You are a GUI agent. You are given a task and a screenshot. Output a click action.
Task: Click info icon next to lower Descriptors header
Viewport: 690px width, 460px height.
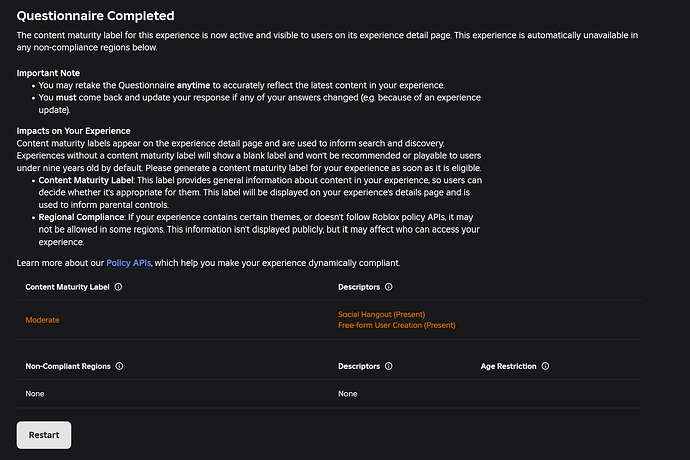pos(389,366)
